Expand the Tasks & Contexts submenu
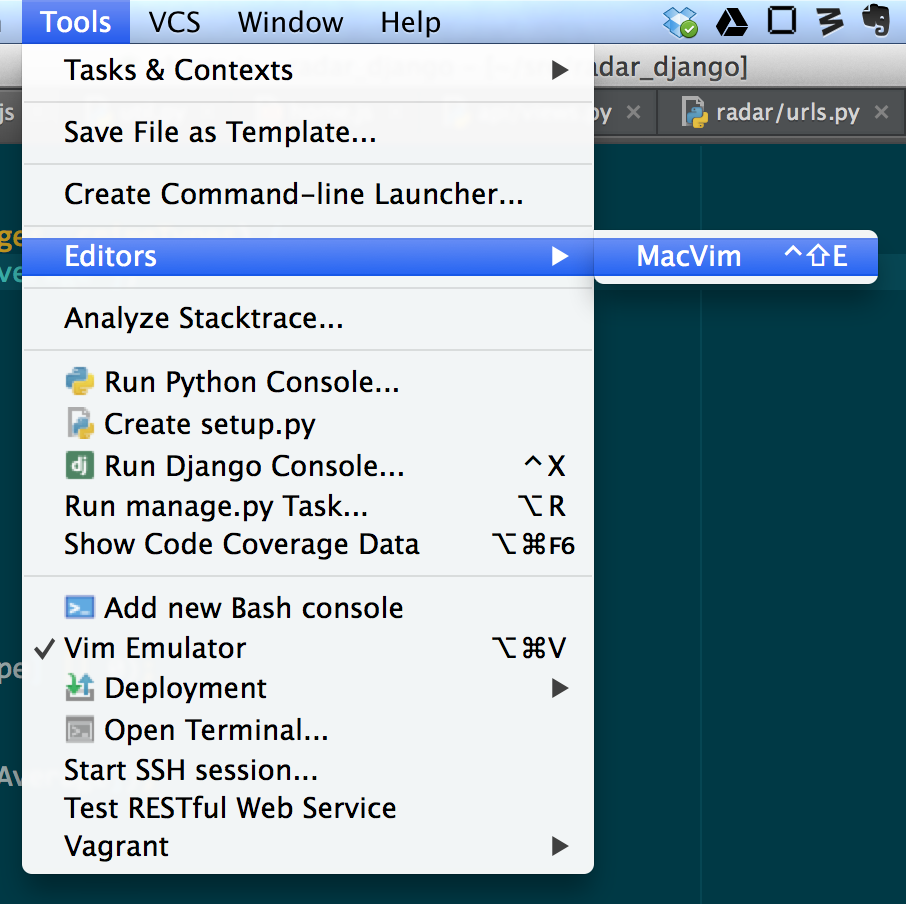The width and height of the screenshot is (906, 904). point(308,70)
